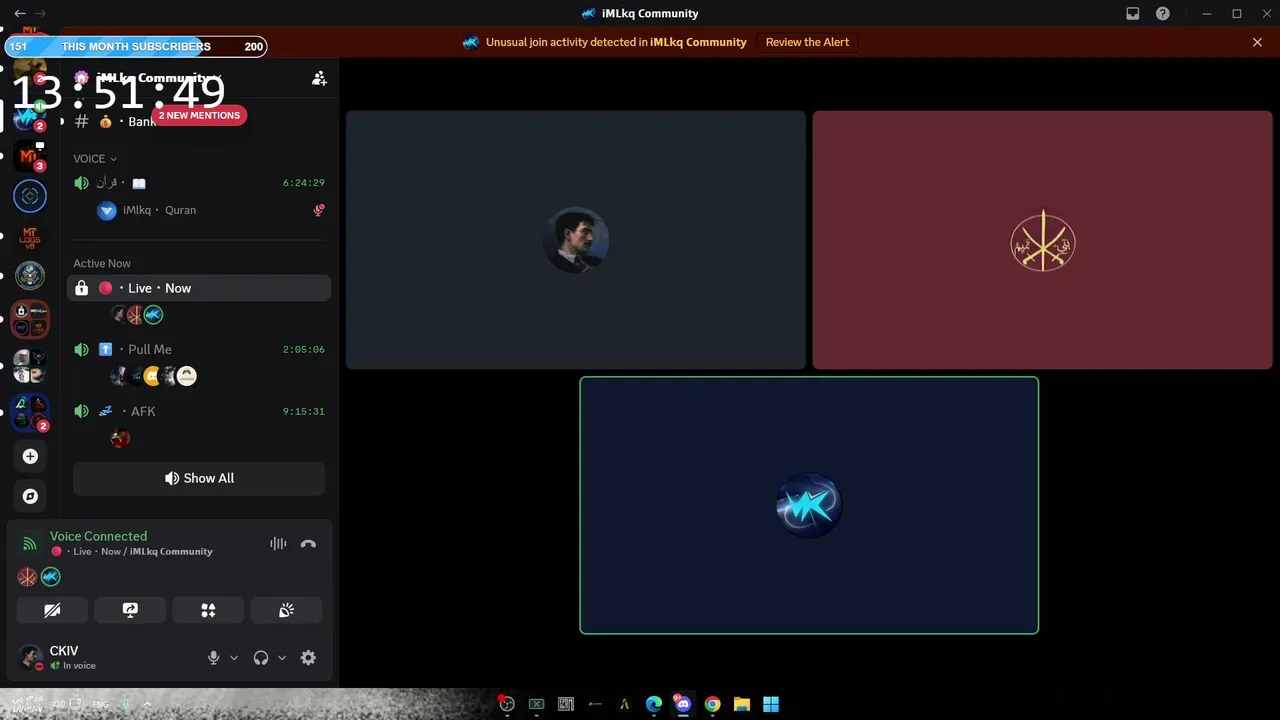
Task: Turn on camera toggle button
Action: point(52,610)
